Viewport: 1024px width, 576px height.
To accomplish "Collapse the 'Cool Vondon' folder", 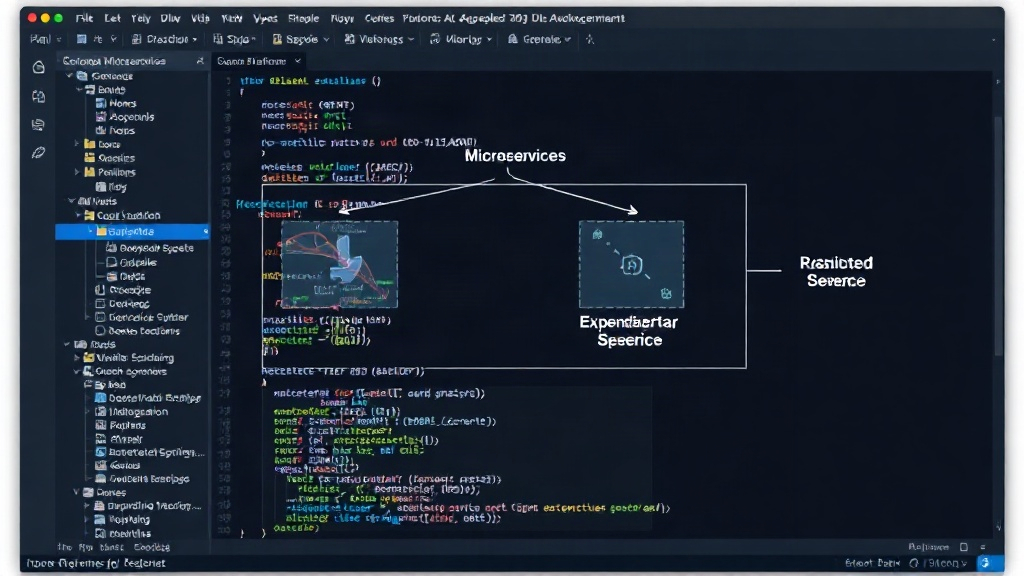I will pos(79,215).
